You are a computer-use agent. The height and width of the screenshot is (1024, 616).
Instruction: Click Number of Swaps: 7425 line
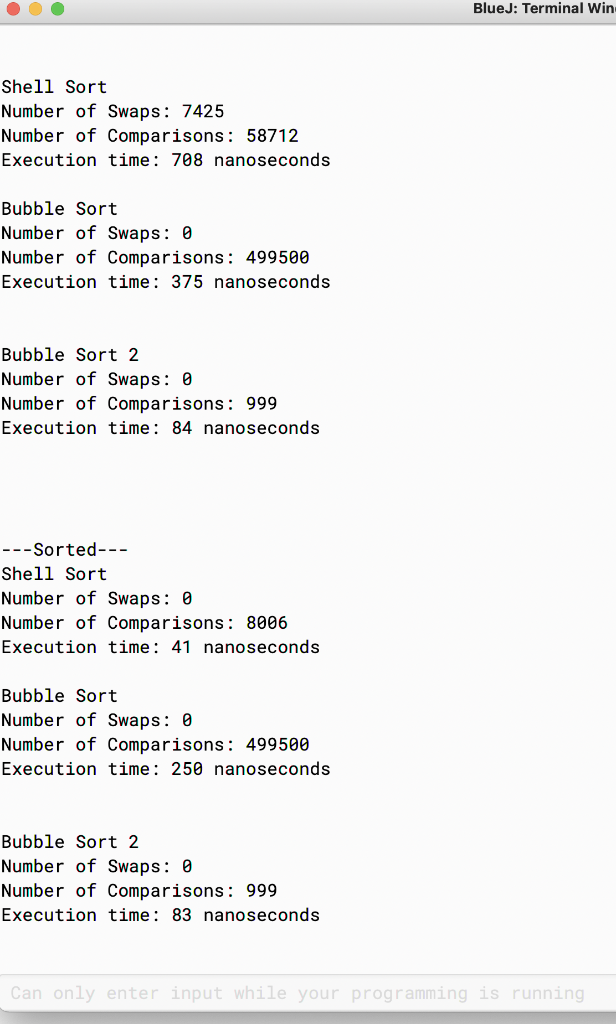click(112, 111)
